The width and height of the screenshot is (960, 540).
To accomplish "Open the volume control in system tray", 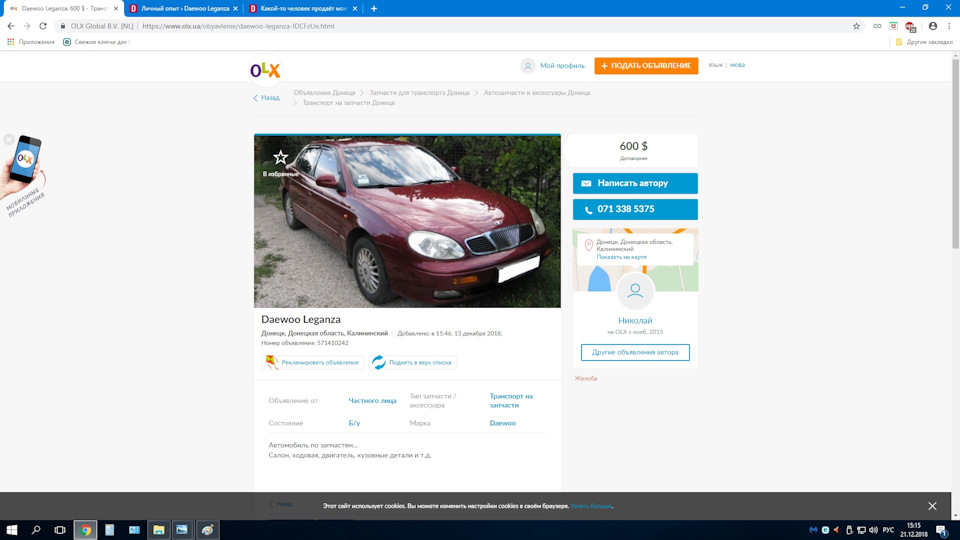I will (873, 530).
